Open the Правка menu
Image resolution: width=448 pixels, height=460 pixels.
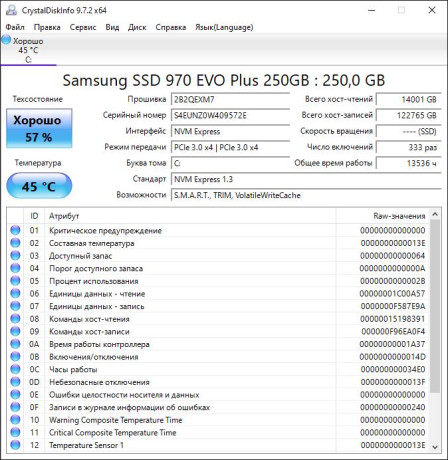tap(47, 27)
